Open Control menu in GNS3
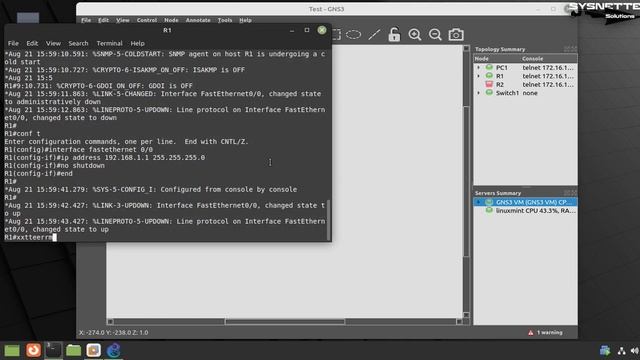Screen dimensions: 640x360 pyautogui.click(x=147, y=20)
